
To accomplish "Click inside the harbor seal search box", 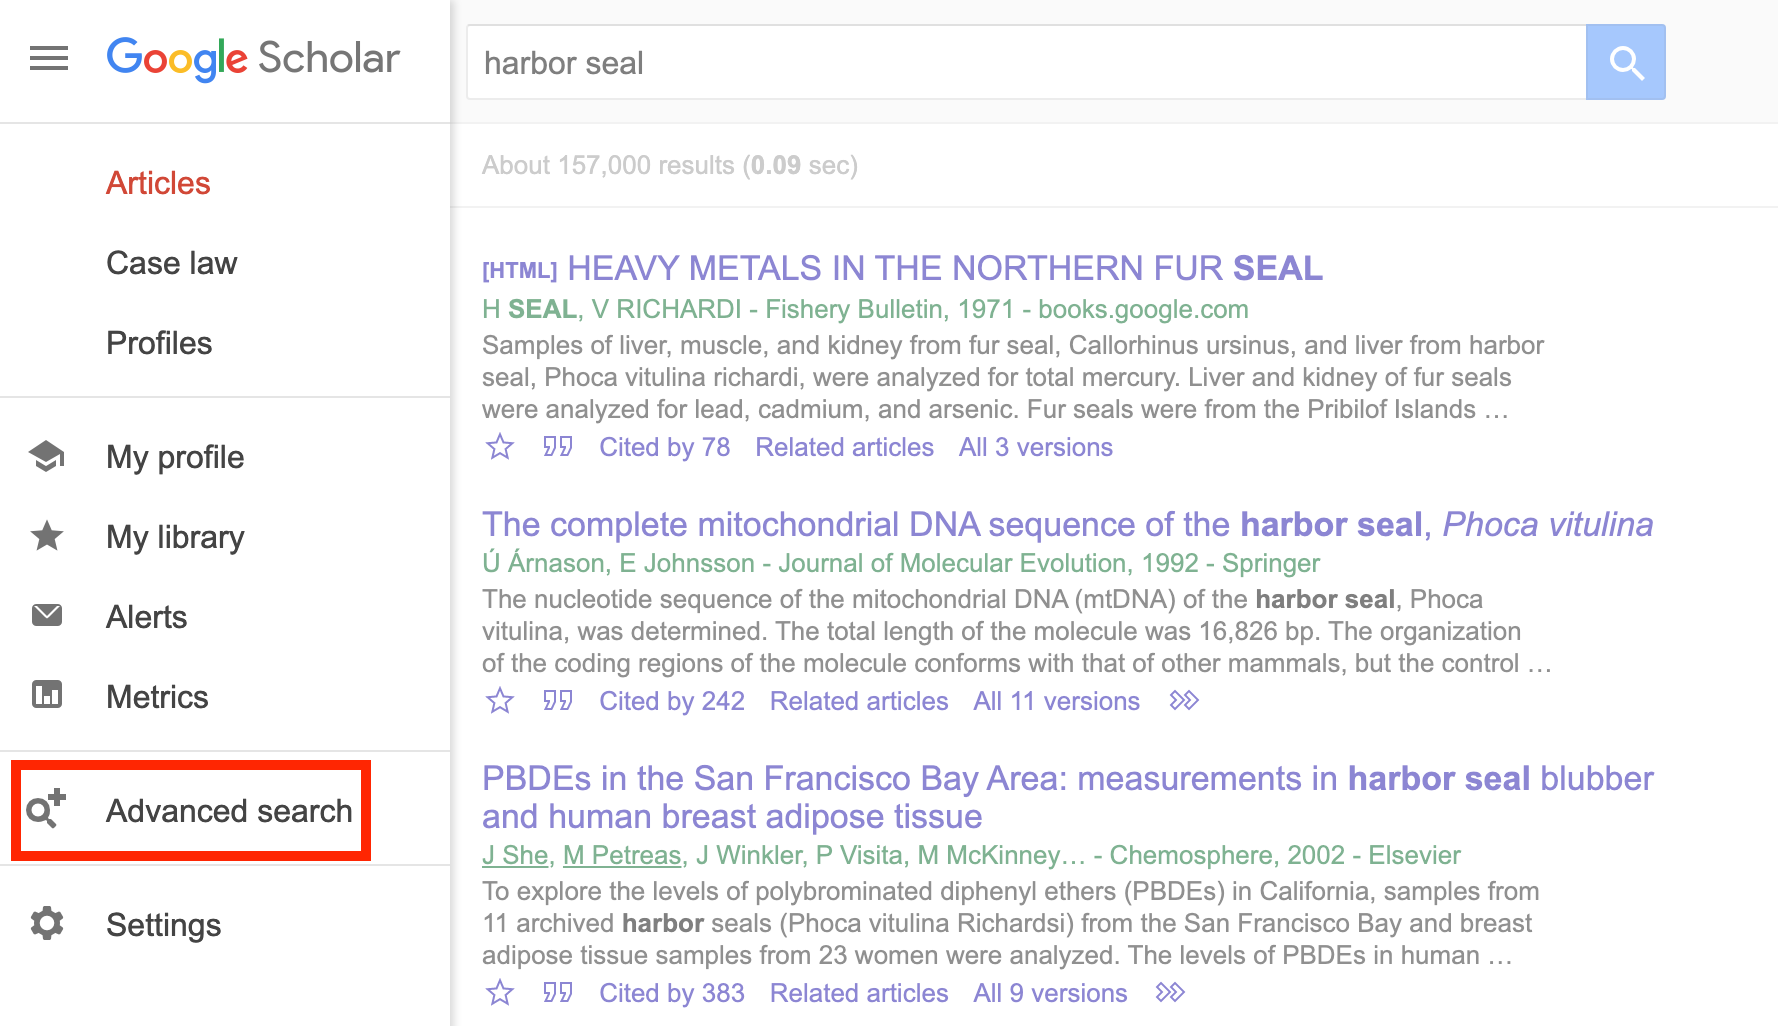I will coord(1000,62).
